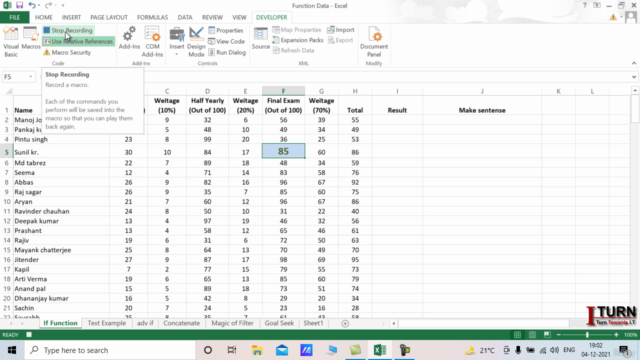The image size is (640, 360).
Task: Switch to the INSERT tab
Action: [x=71, y=17]
